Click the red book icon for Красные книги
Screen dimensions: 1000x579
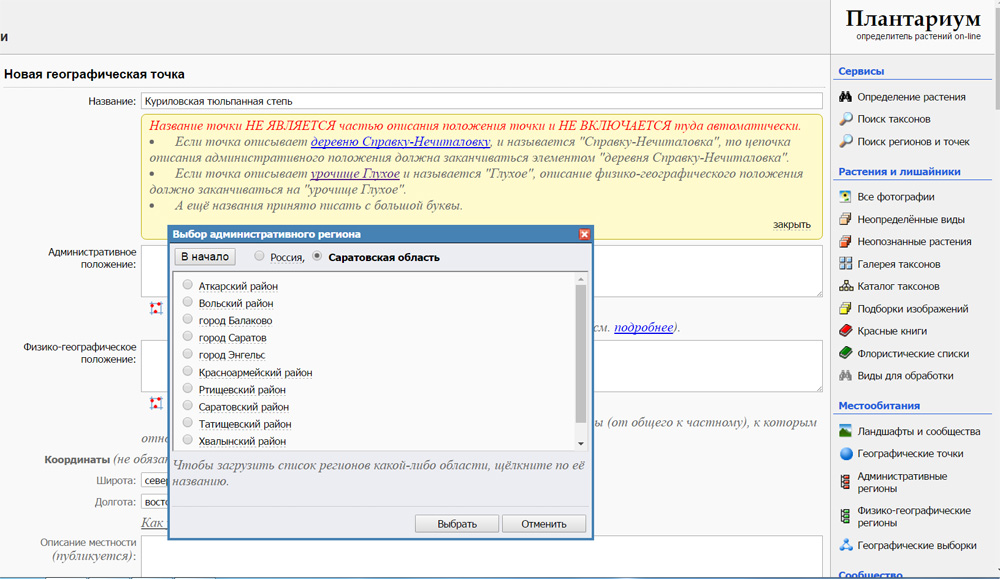(845, 331)
